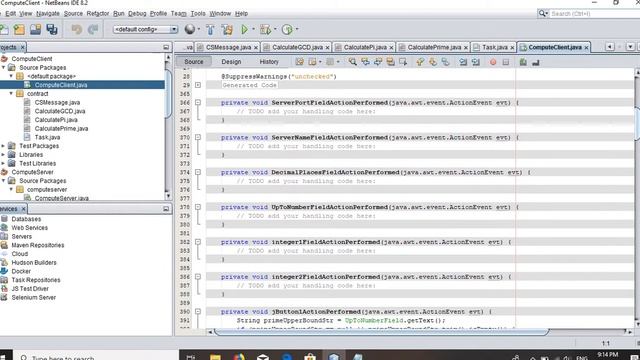Switch to the CSMessage.java tab

coord(228,47)
